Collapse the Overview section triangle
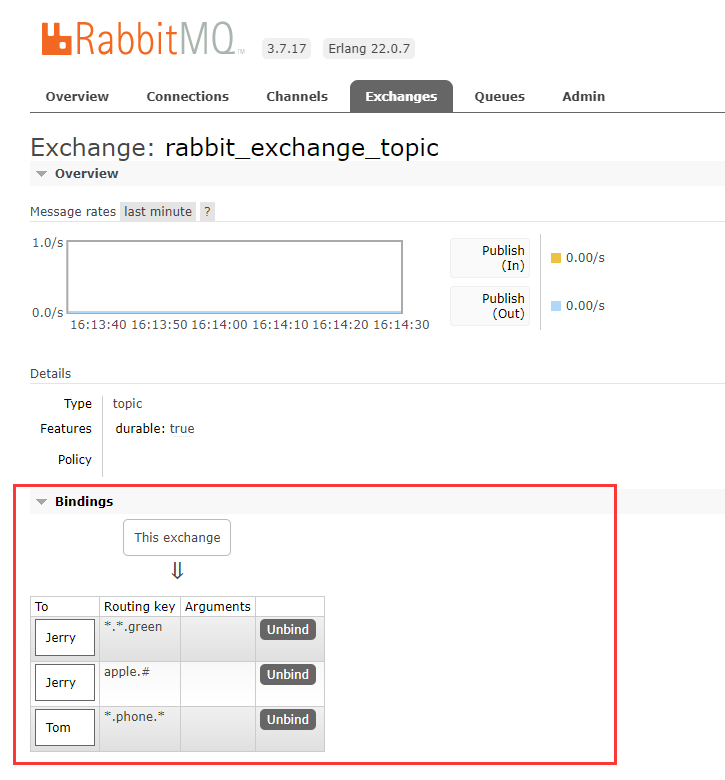 pyautogui.click(x=42, y=174)
